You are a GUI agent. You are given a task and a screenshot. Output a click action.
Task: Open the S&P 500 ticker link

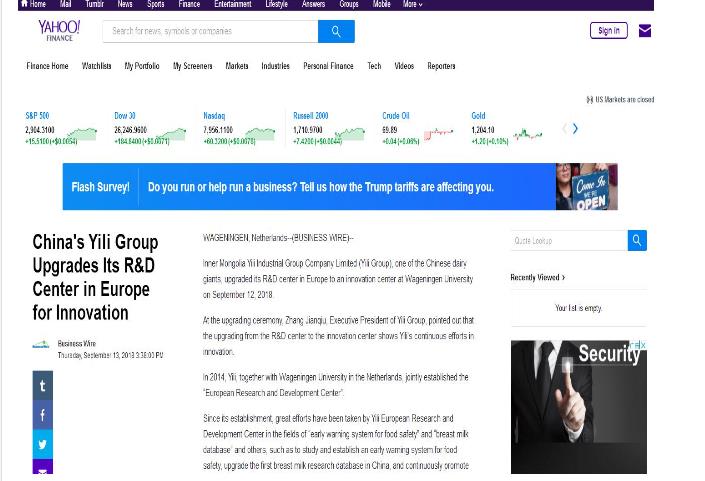37,116
